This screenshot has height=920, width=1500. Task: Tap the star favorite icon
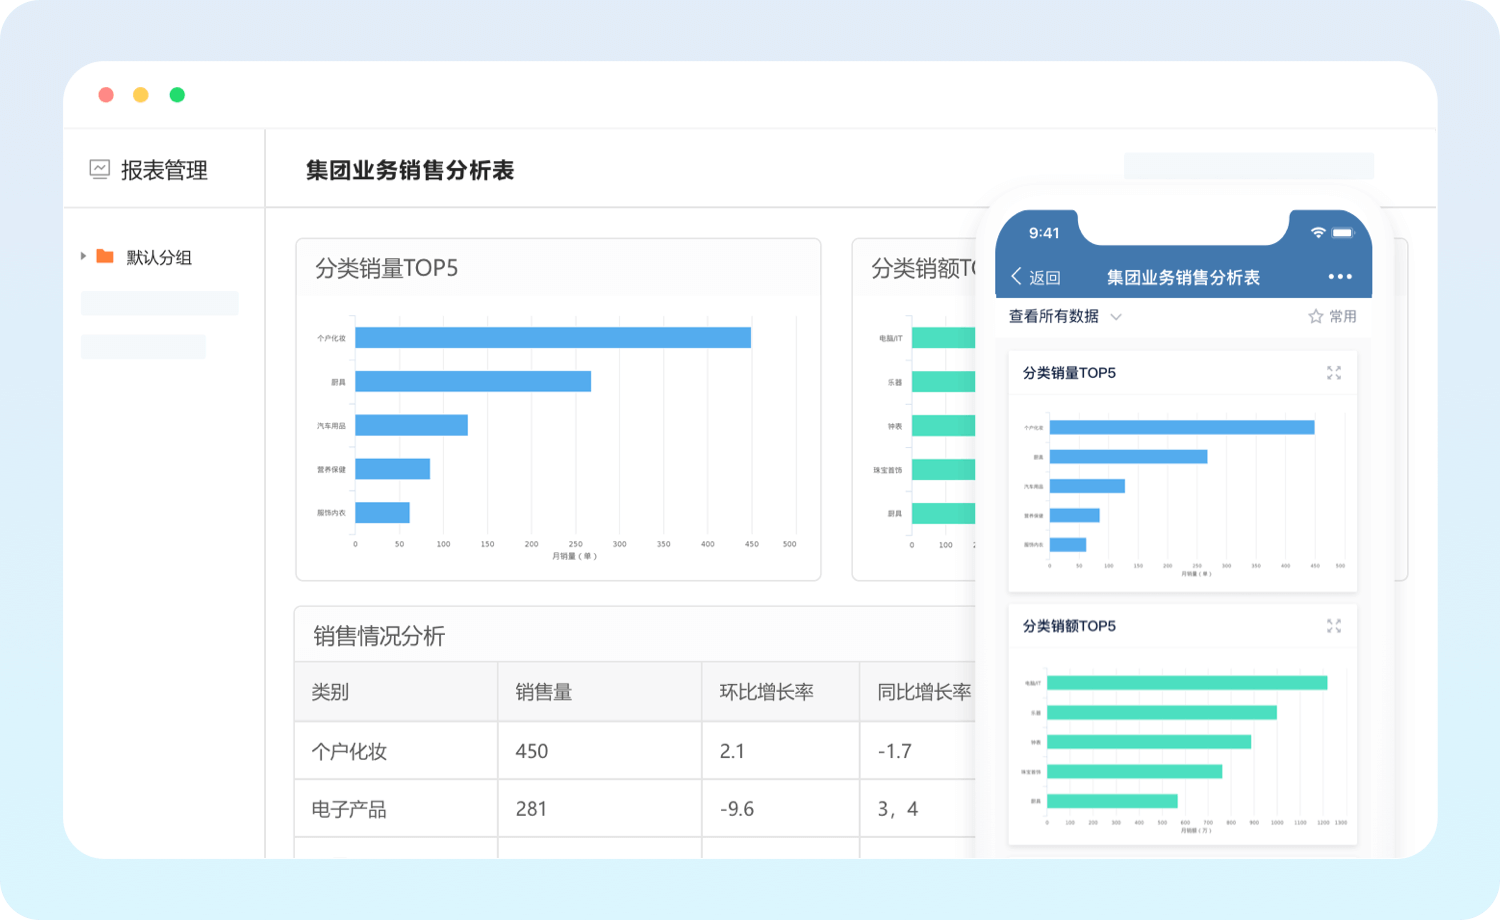1315,317
